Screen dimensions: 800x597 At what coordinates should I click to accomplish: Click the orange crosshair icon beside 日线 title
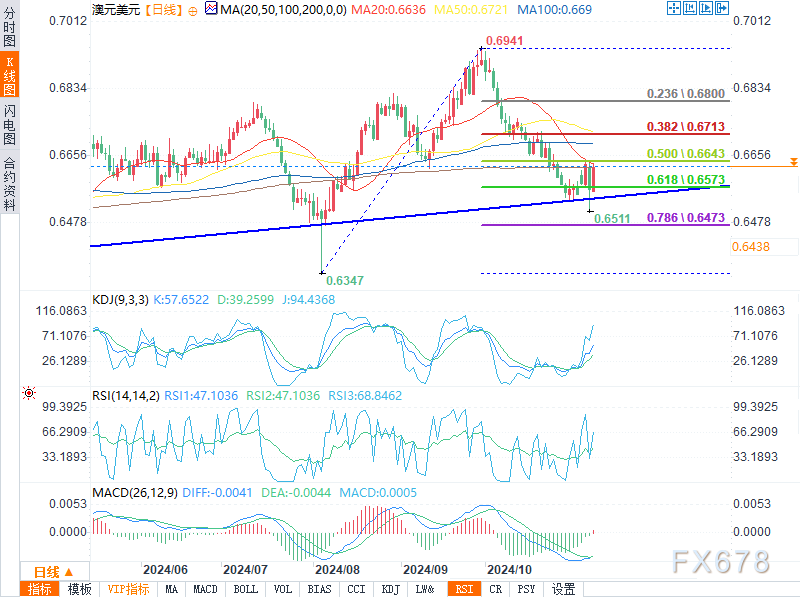click(x=193, y=9)
